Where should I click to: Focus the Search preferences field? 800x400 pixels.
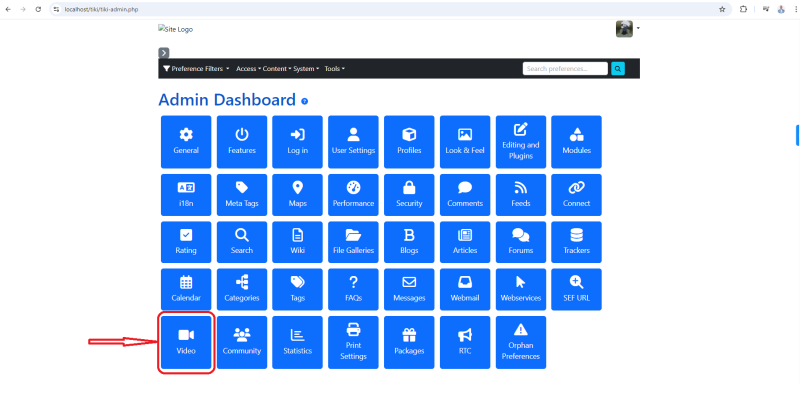(565, 68)
